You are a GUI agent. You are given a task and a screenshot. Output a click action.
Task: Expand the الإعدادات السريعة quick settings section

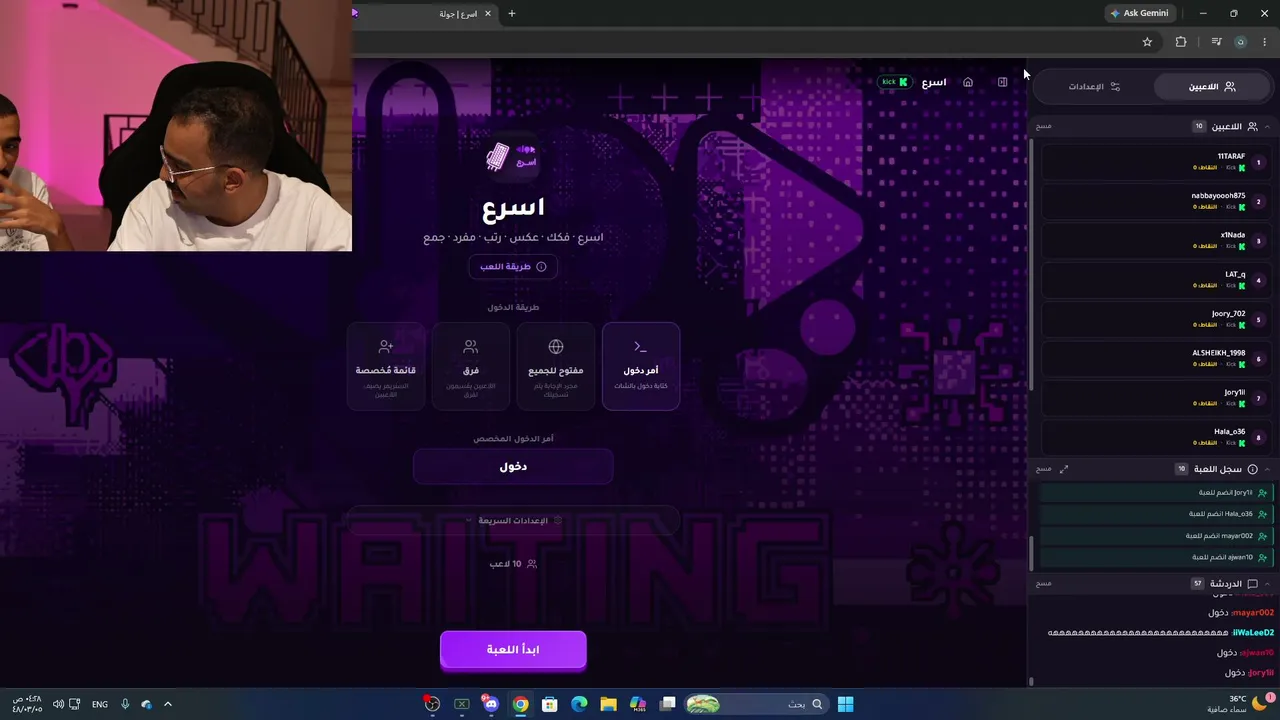pos(513,521)
